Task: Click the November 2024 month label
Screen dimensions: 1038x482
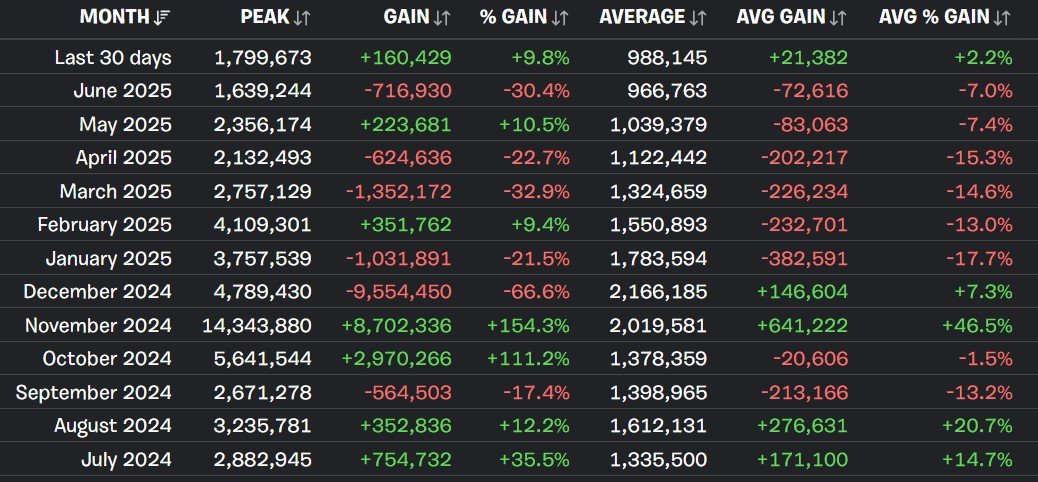Action: click(98, 326)
